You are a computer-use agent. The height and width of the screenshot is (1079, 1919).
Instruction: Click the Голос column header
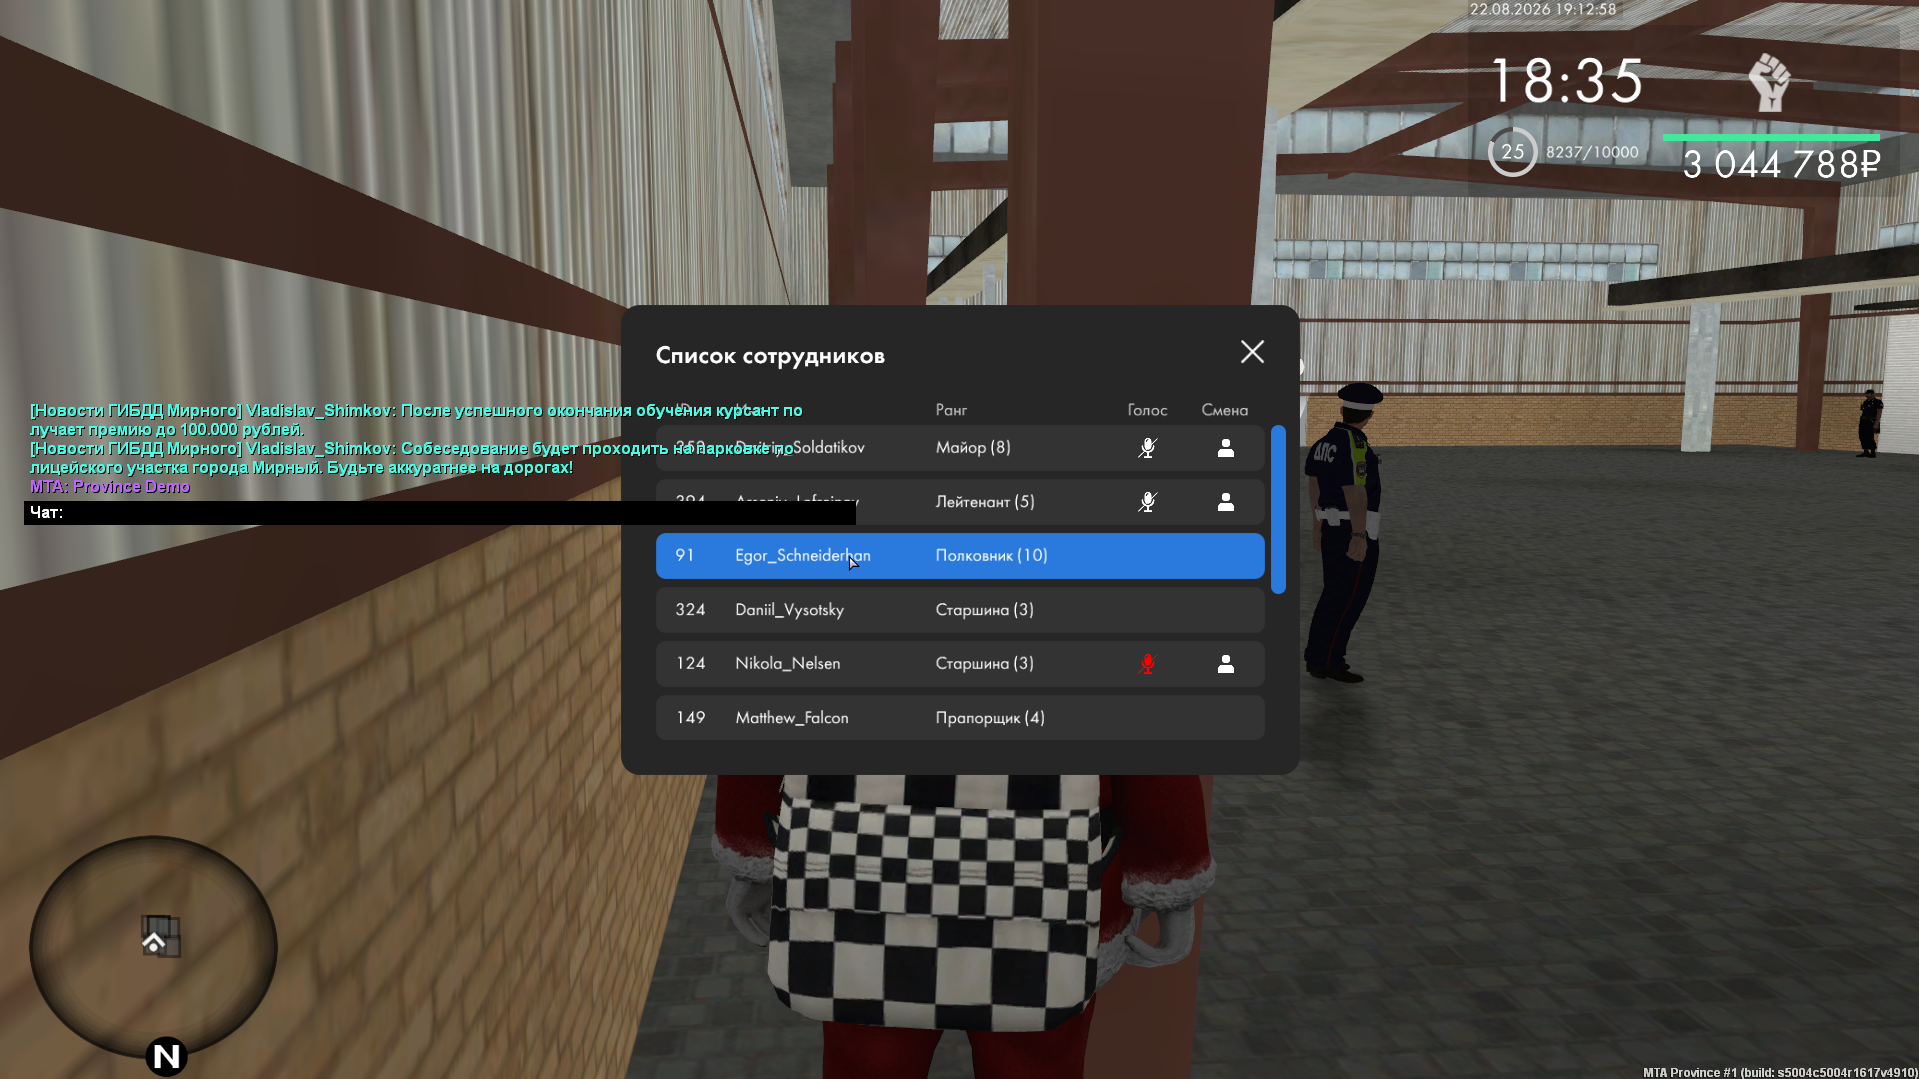pos(1147,410)
